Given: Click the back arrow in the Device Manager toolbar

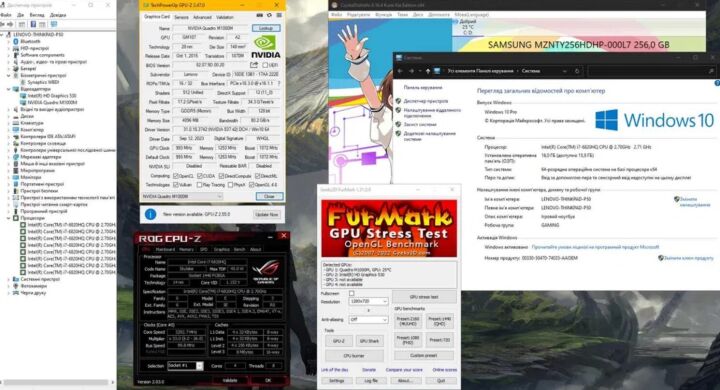Looking at the screenshot, I should click(x=3, y=24).
